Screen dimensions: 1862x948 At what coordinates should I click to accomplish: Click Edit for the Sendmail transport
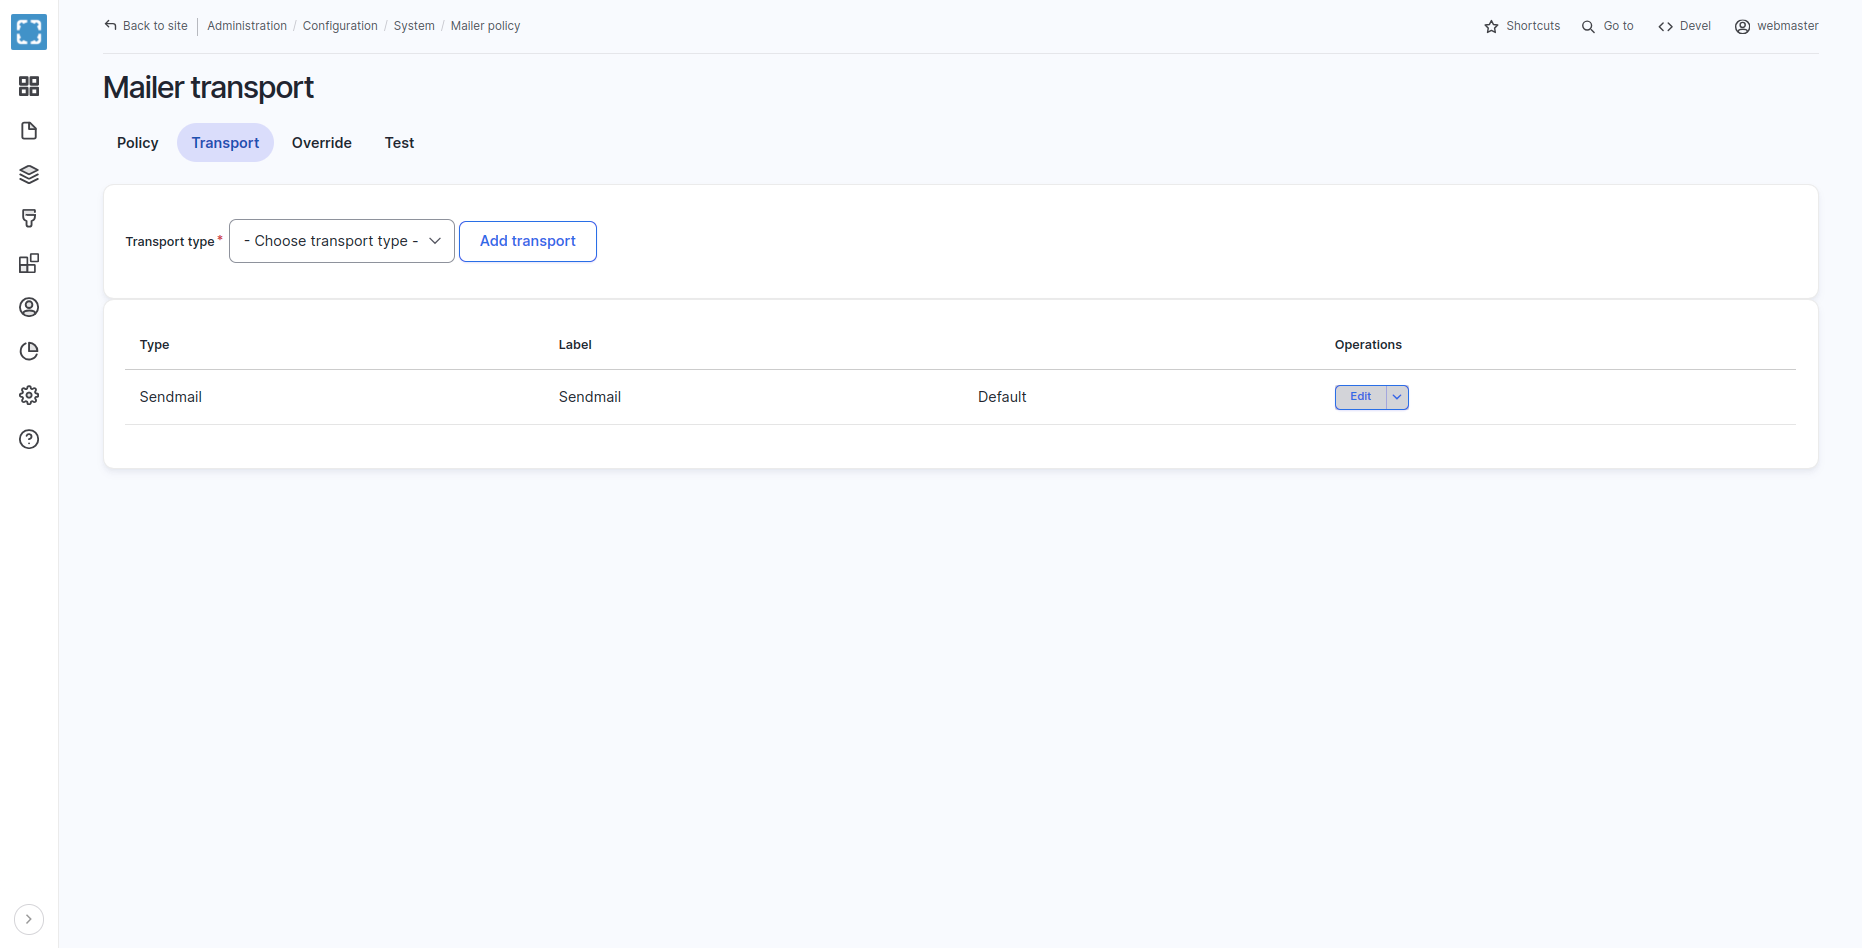(1360, 397)
